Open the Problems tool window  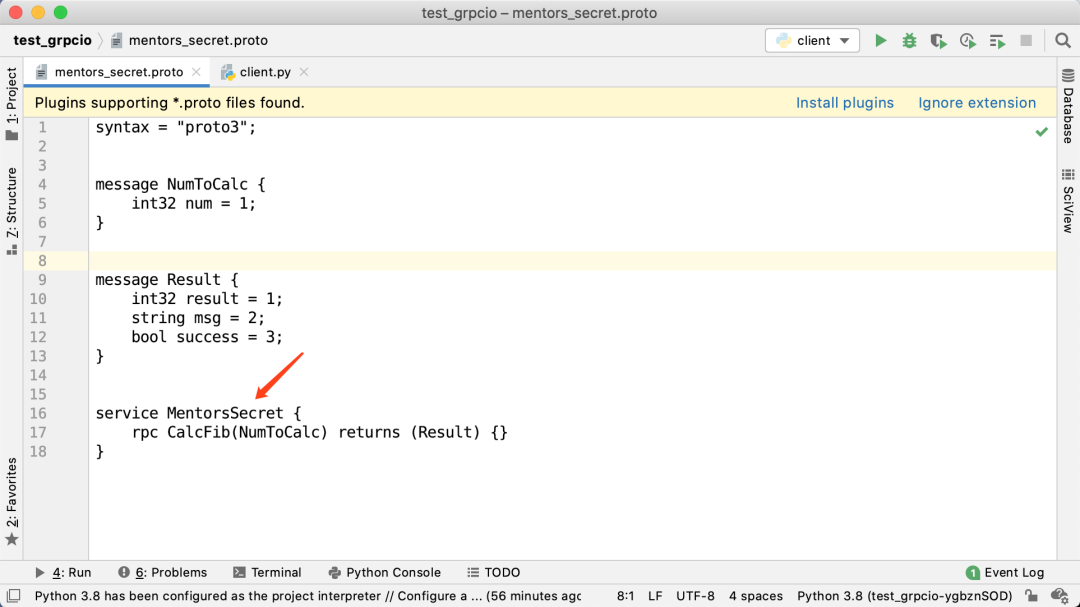(x=163, y=573)
